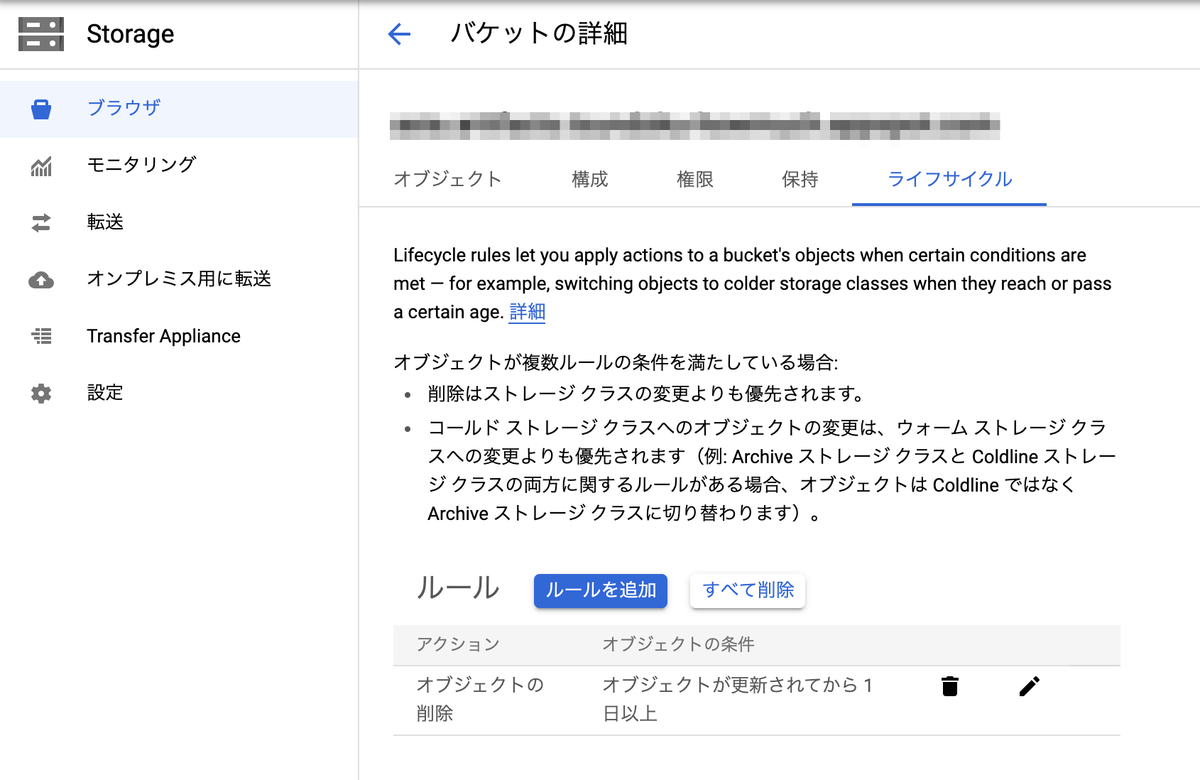
Task: Select the ブラウザ sidebar icon
Action: point(40,108)
